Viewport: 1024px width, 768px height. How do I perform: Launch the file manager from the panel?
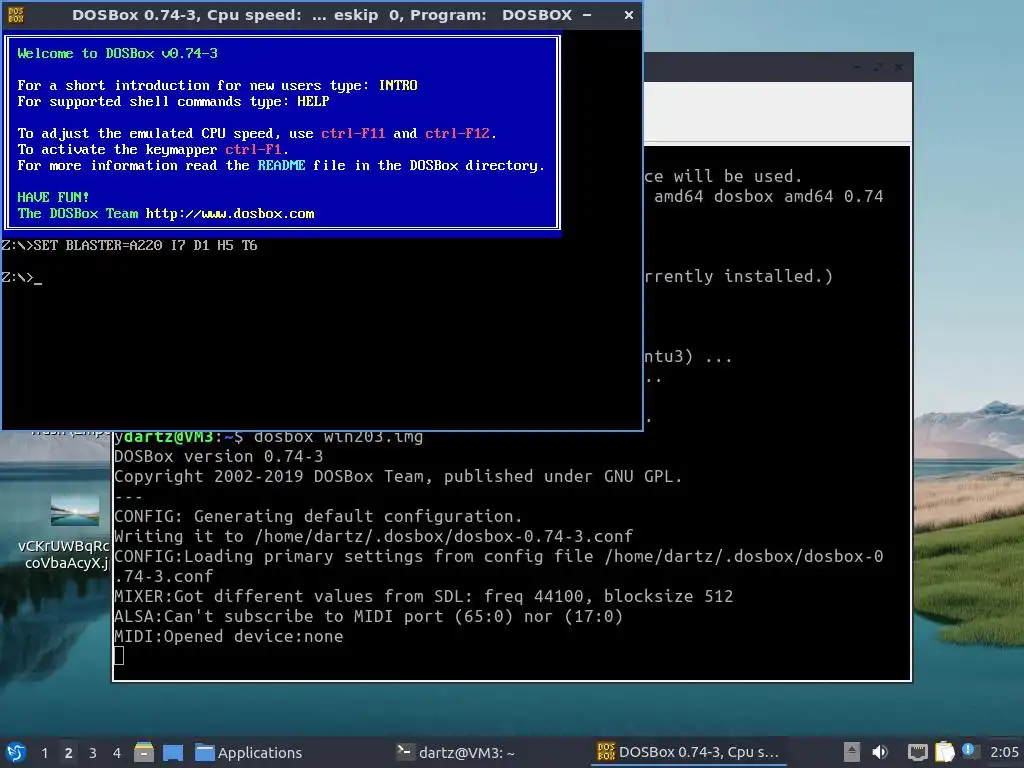click(x=144, y=752)
